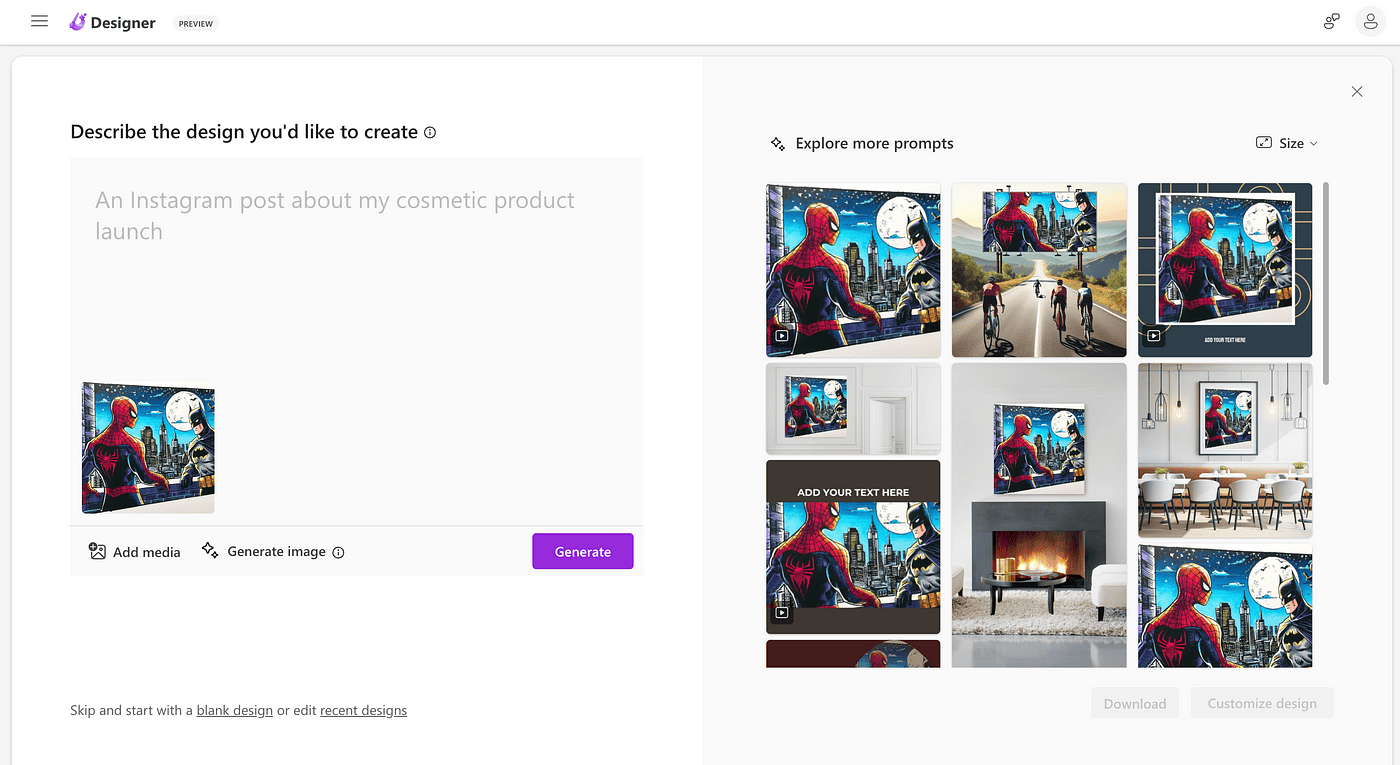Close the design prompt panel
The width and height of the screenshot is (1400, 765).
pyautogui.click(x=1357, y=91)
